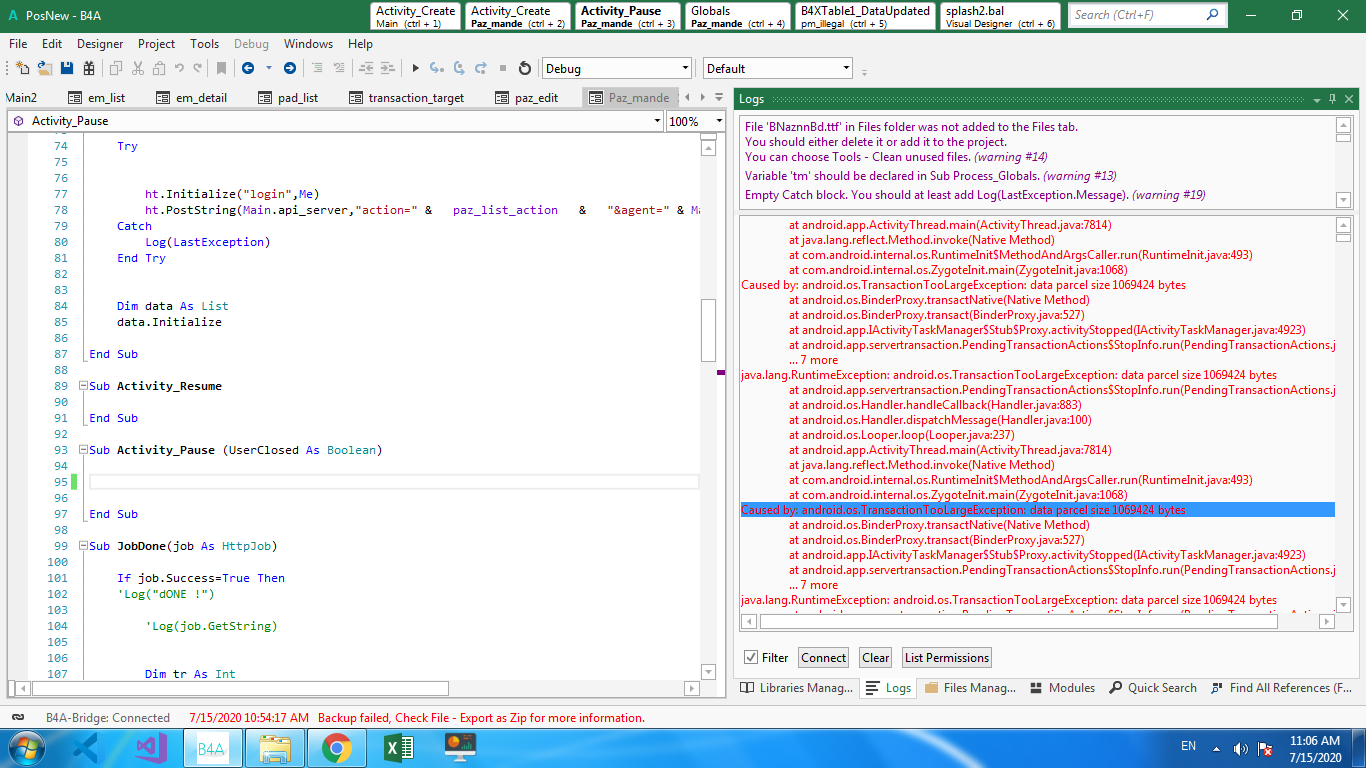1366x768 pixels.
Task: Click the Save file toolbar icon
Action: (67, 68)
